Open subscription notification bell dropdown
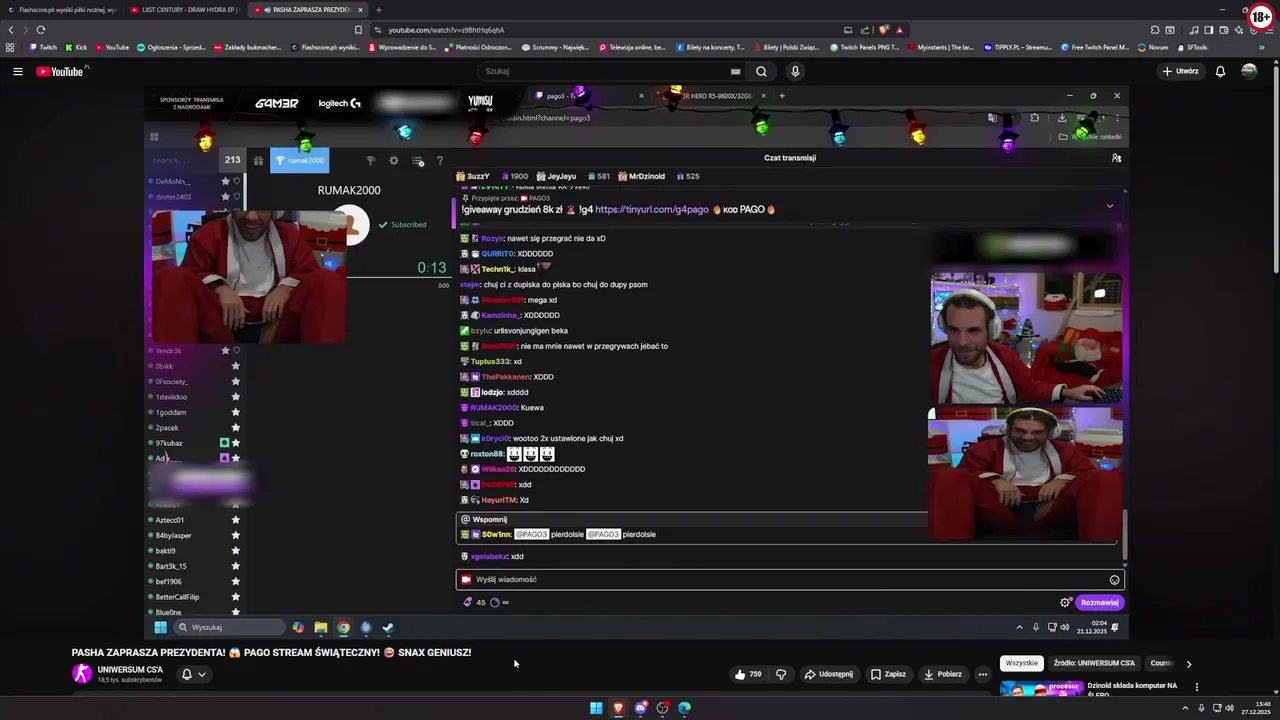Image resolution: width=1280 pixels, height=720 pixels. click(193, 674)
